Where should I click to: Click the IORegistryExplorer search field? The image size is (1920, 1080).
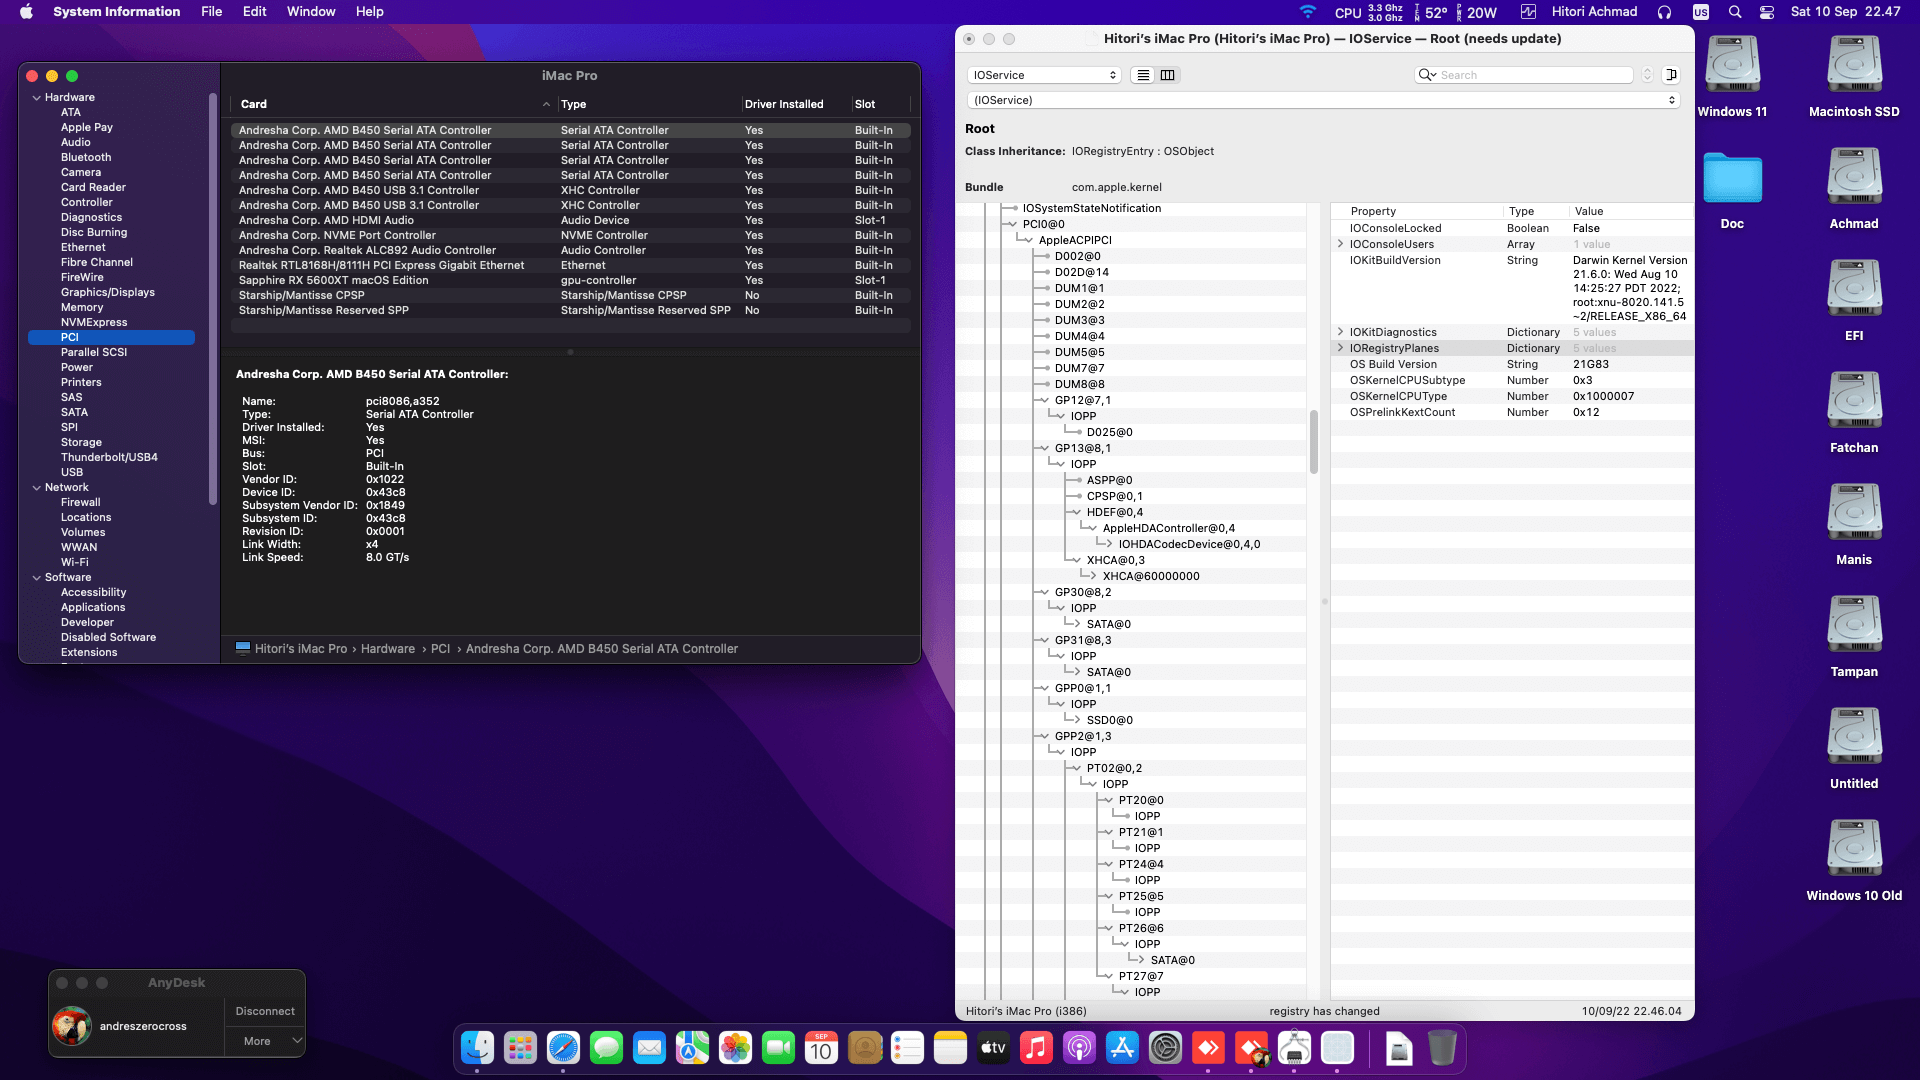(x=1530, y=75)
